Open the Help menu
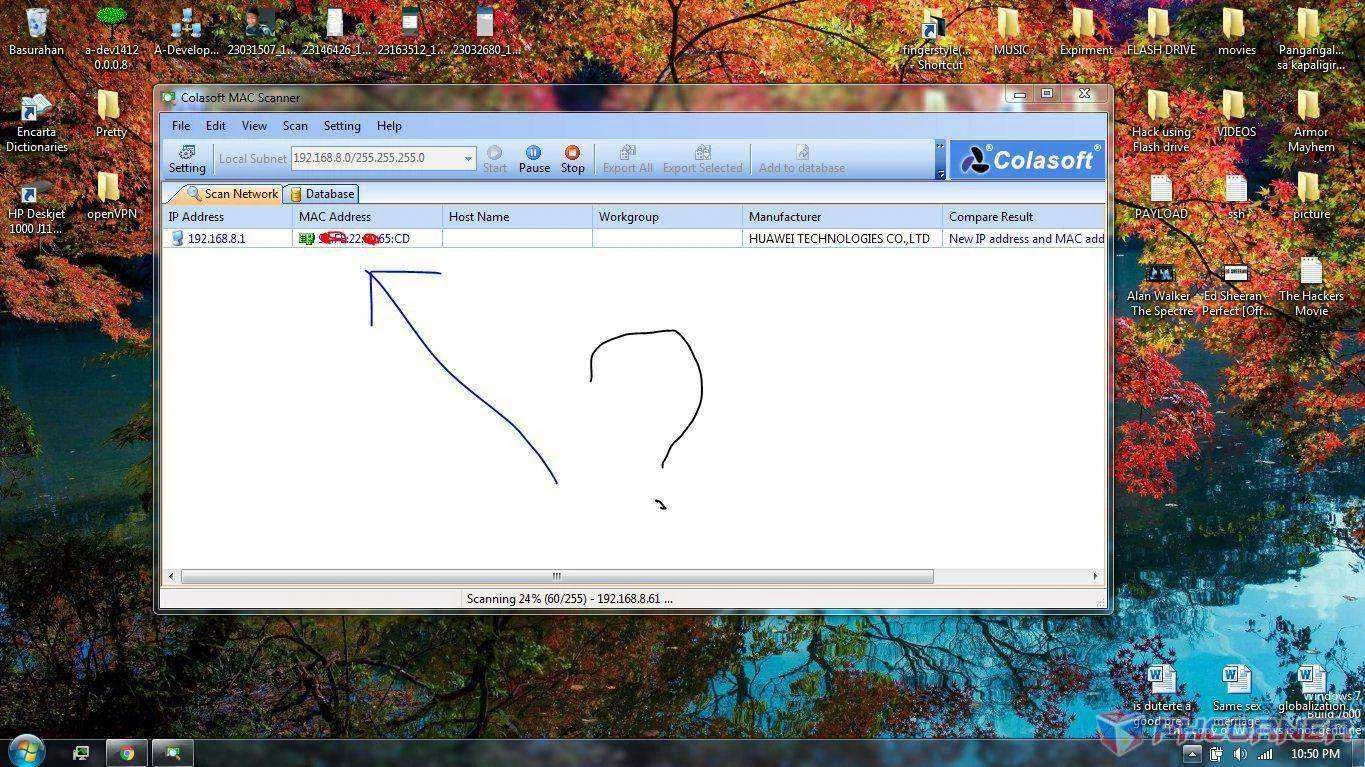 [x=389, y=126]
